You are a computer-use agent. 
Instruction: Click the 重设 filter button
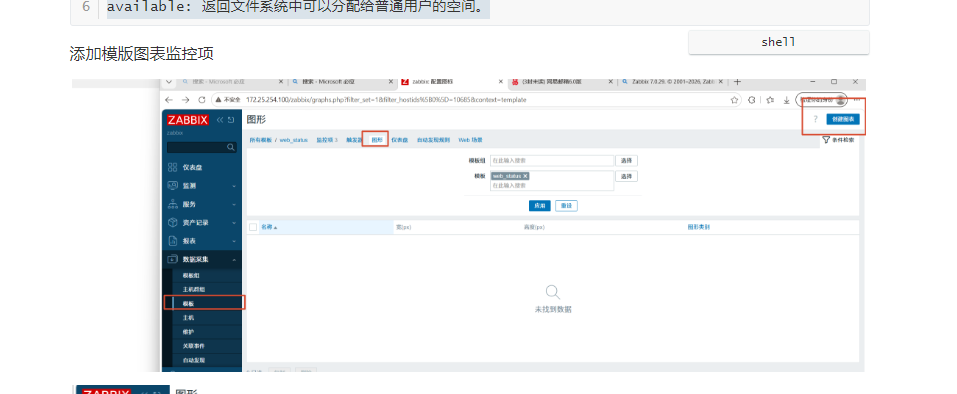(566, 206)
